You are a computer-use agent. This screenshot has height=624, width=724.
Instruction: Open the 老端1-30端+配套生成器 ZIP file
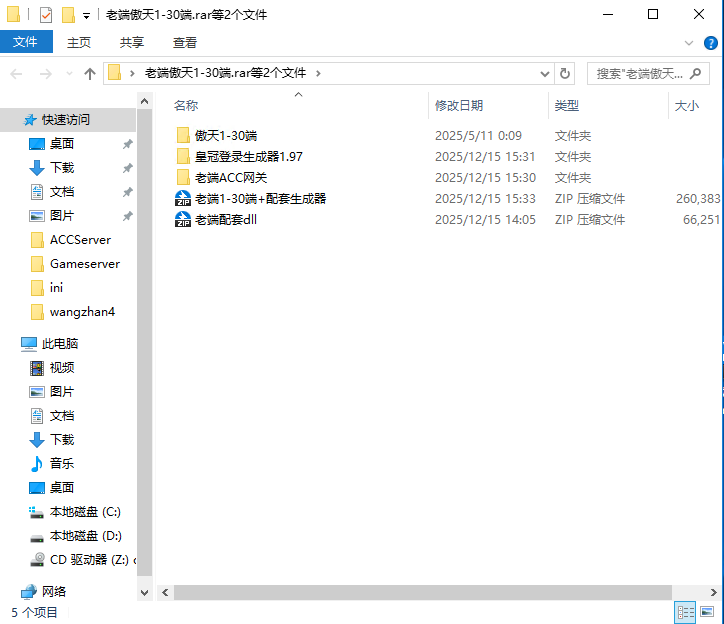[260, 198]
